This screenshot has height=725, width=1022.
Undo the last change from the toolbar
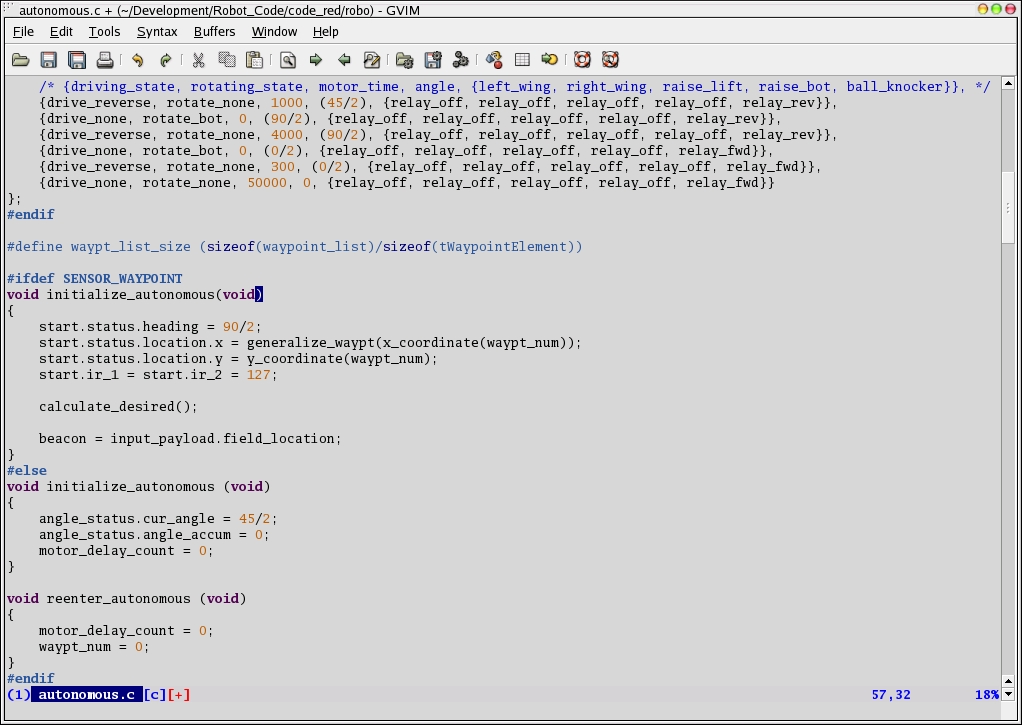point(138,60)
